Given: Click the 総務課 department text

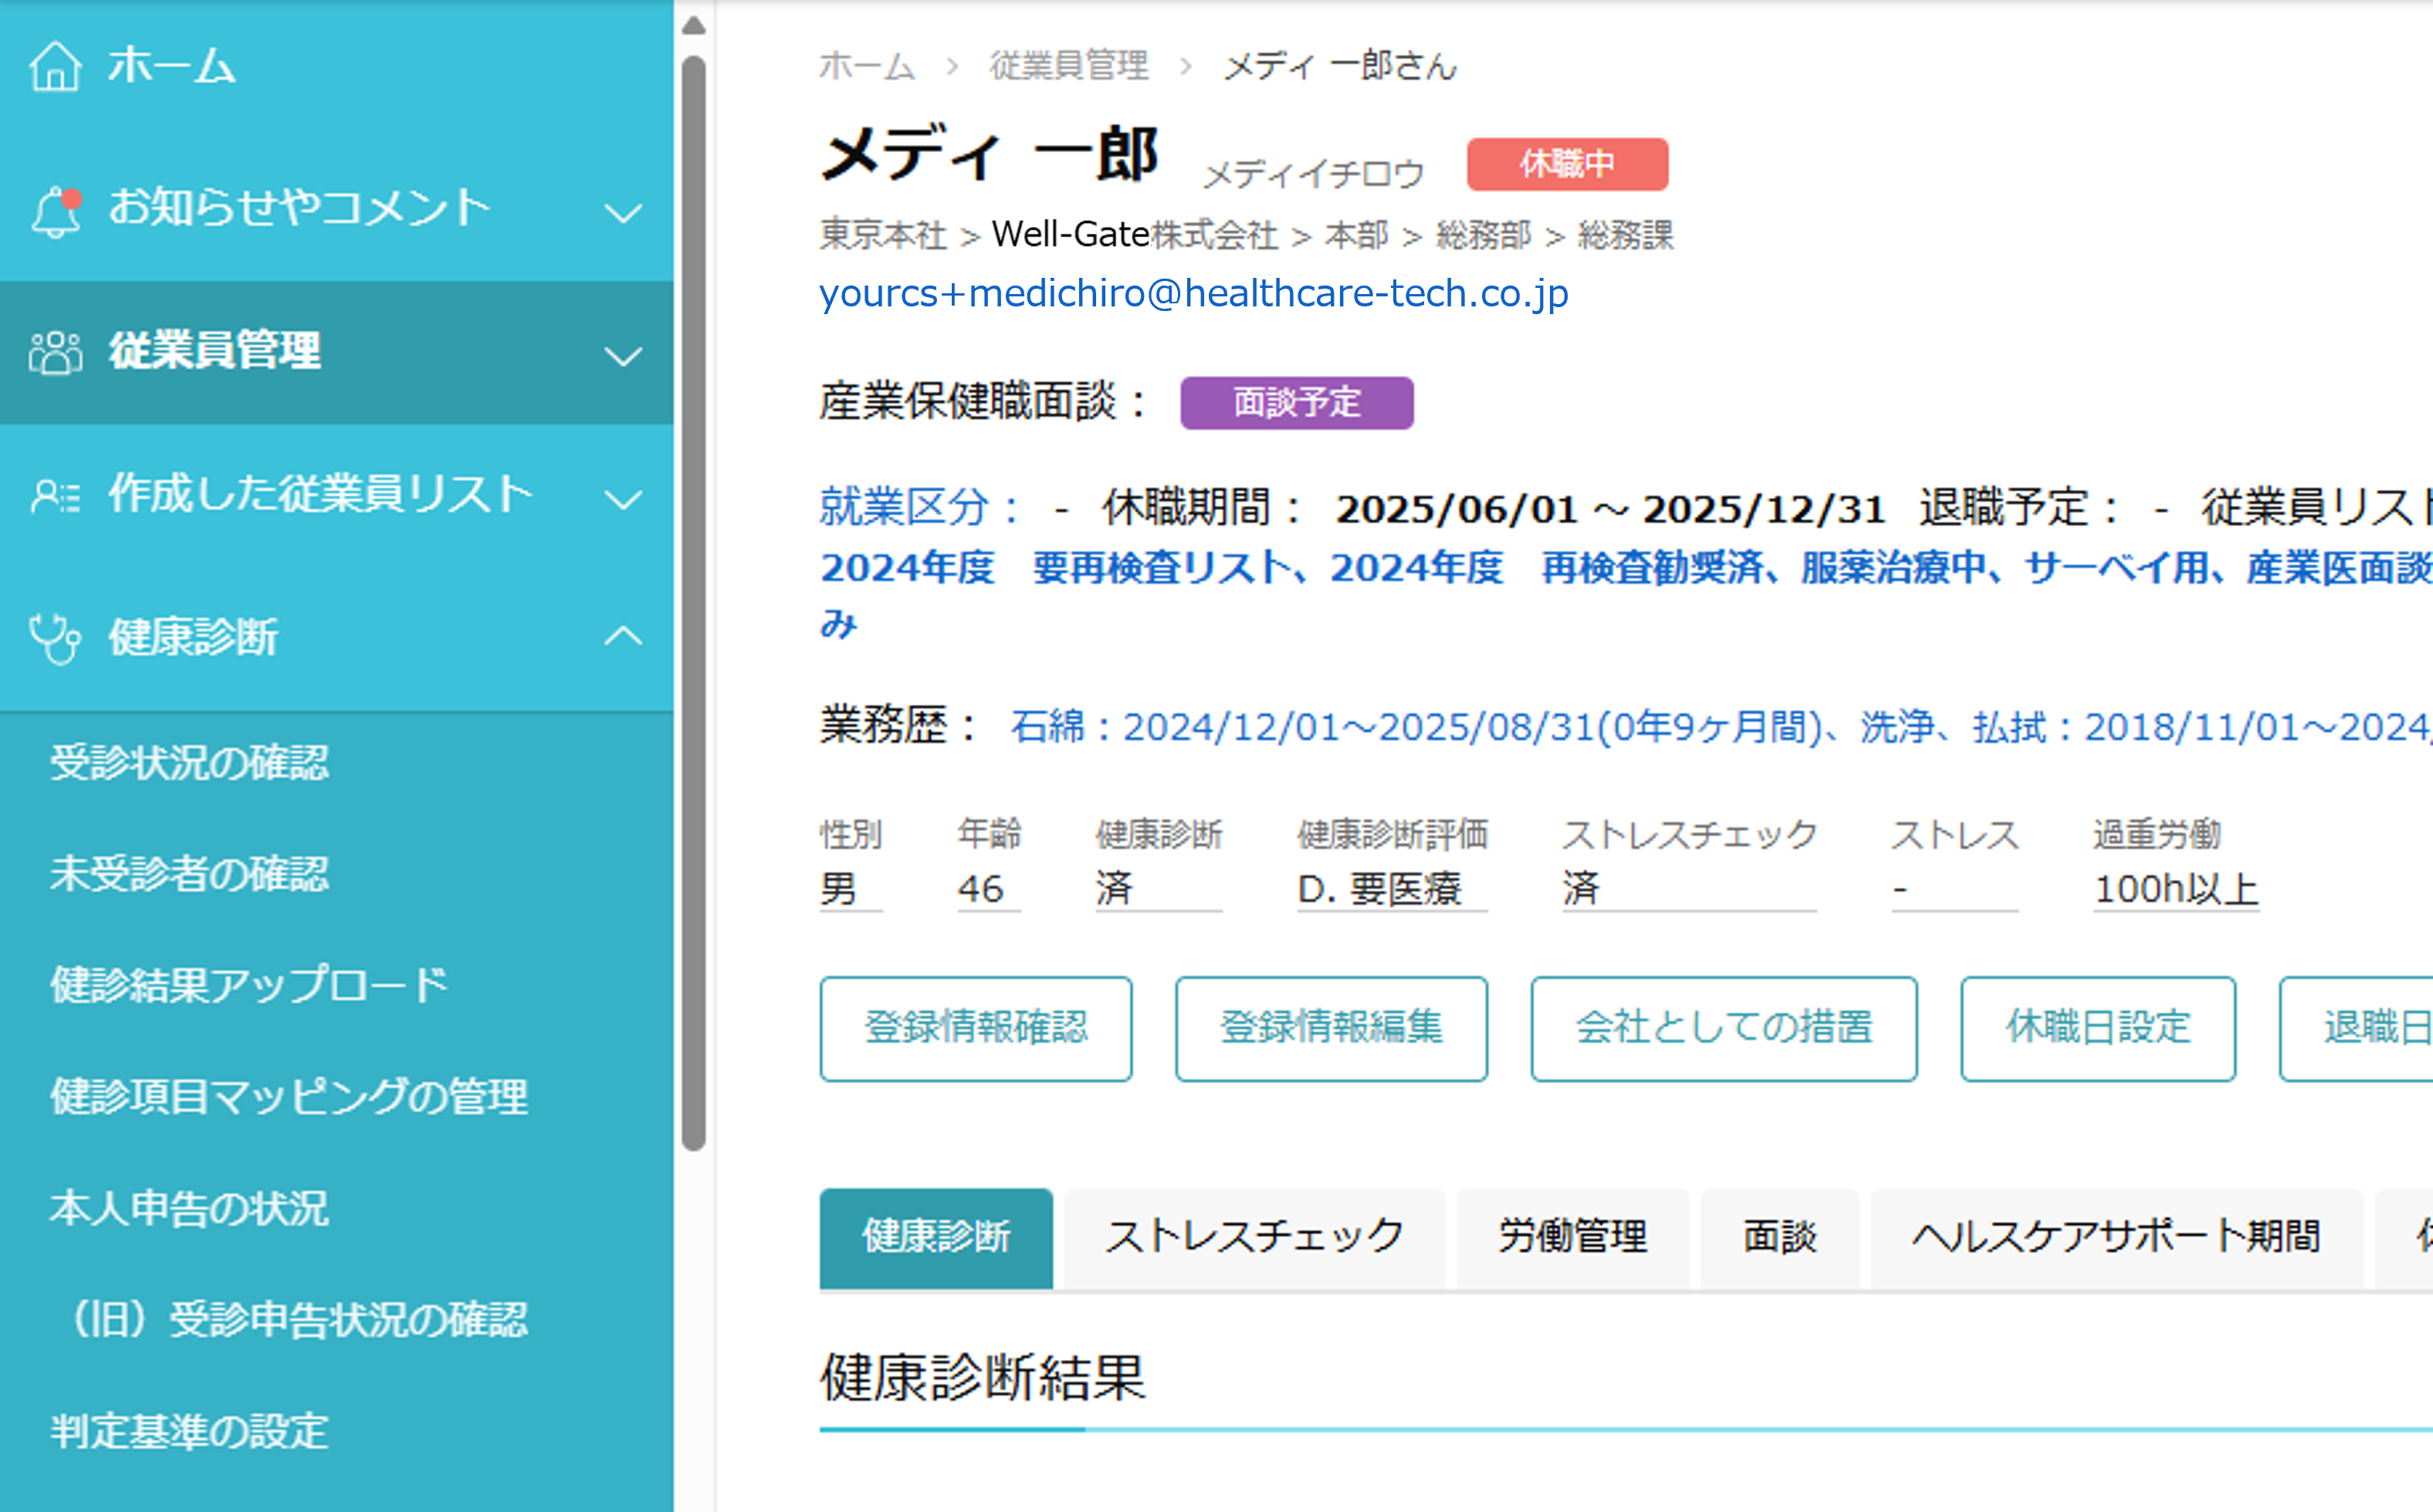Looking at the screenshot, I should (1626, 236).
